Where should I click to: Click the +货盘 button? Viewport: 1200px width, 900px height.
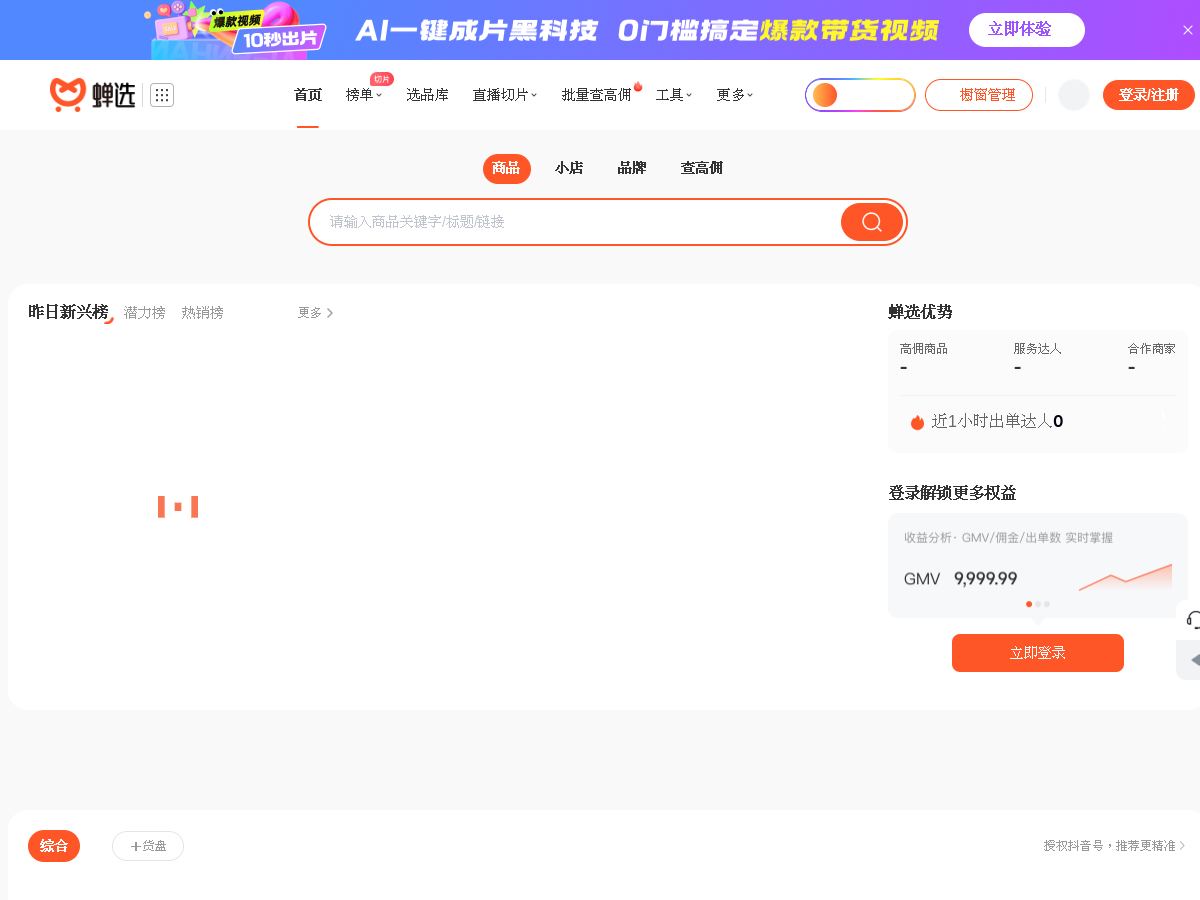point(148,846)
